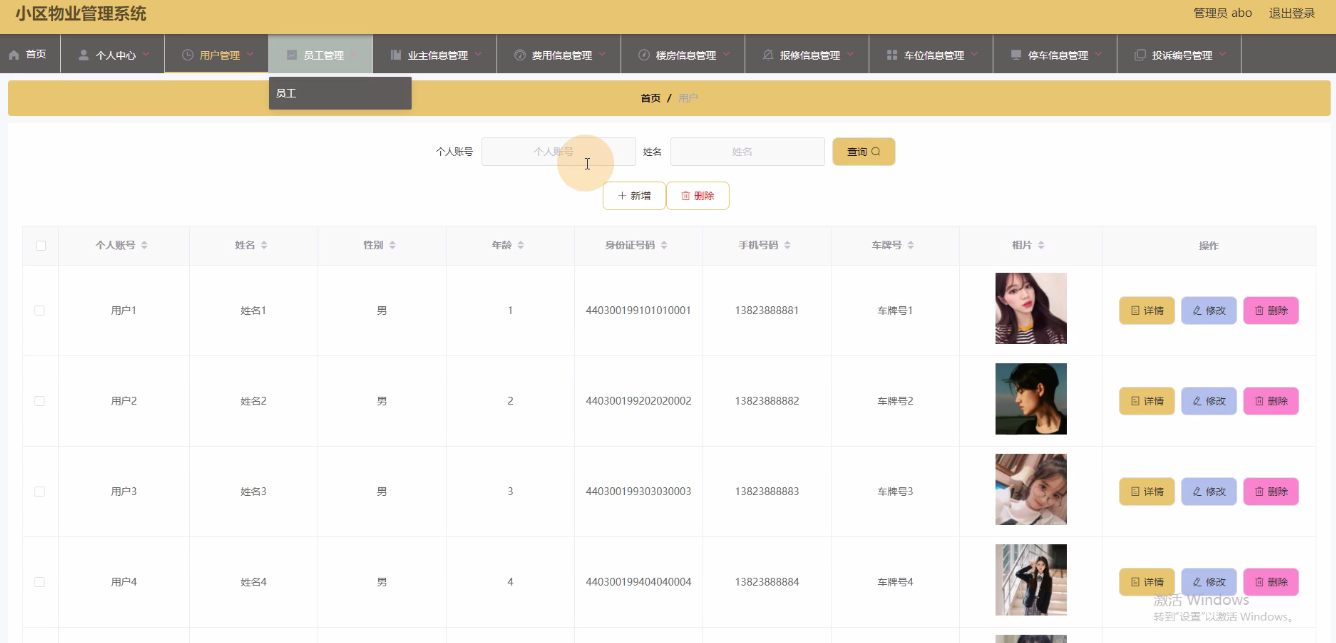
Task: Click the 新增 button to add user
Action: point(634,196)
